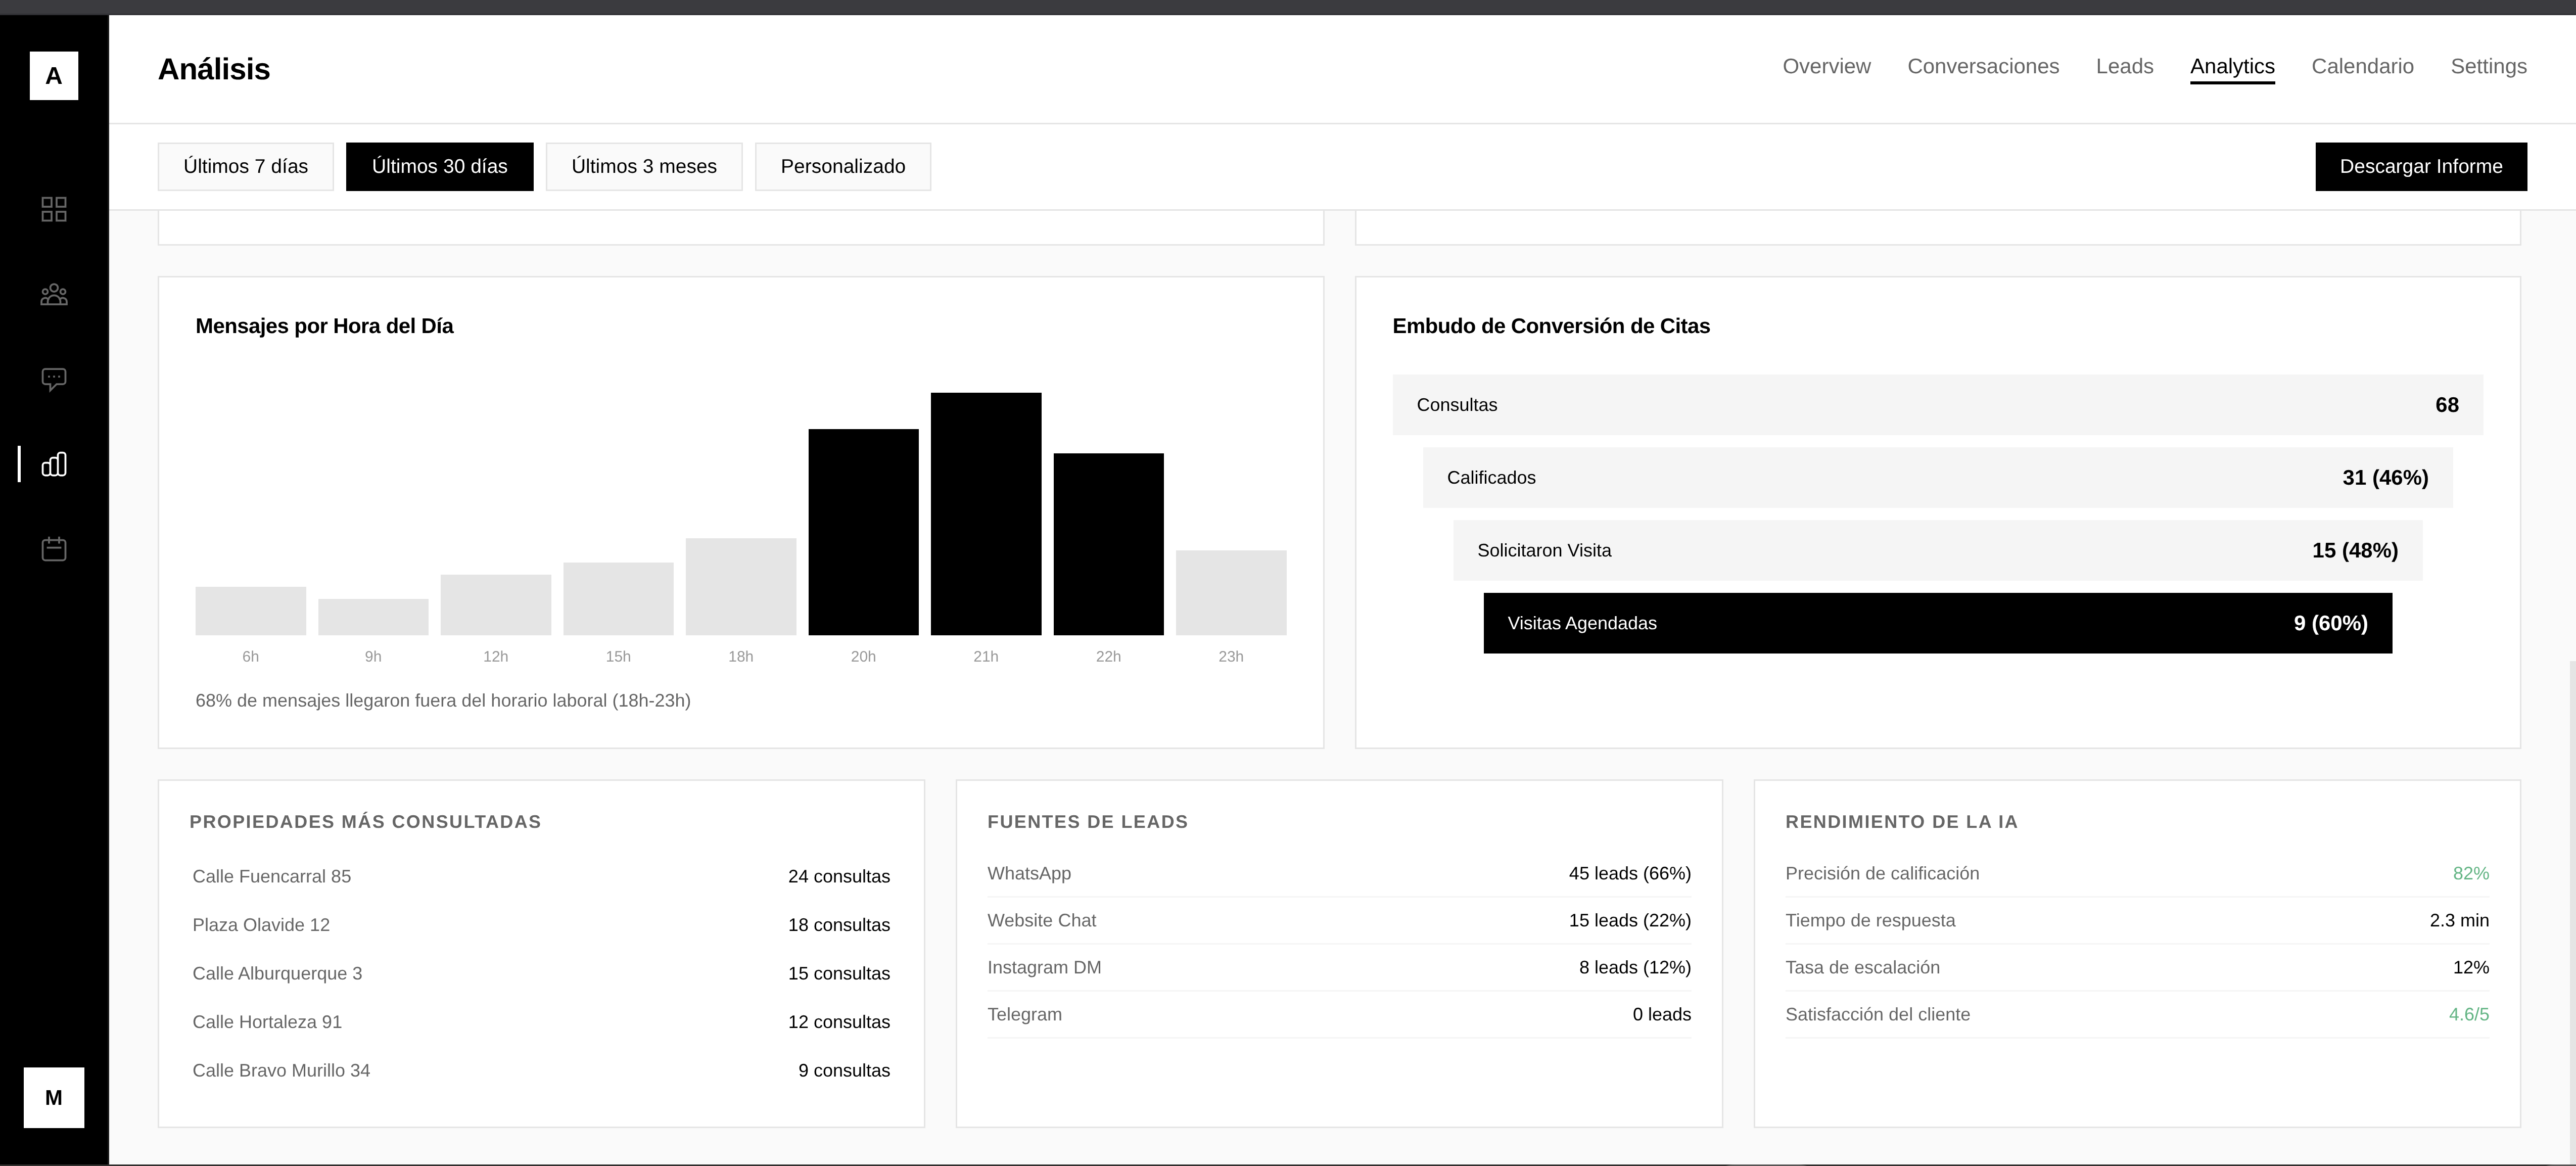
Task: Select the Últimos 7 días filter
Action: coord(245,166)
